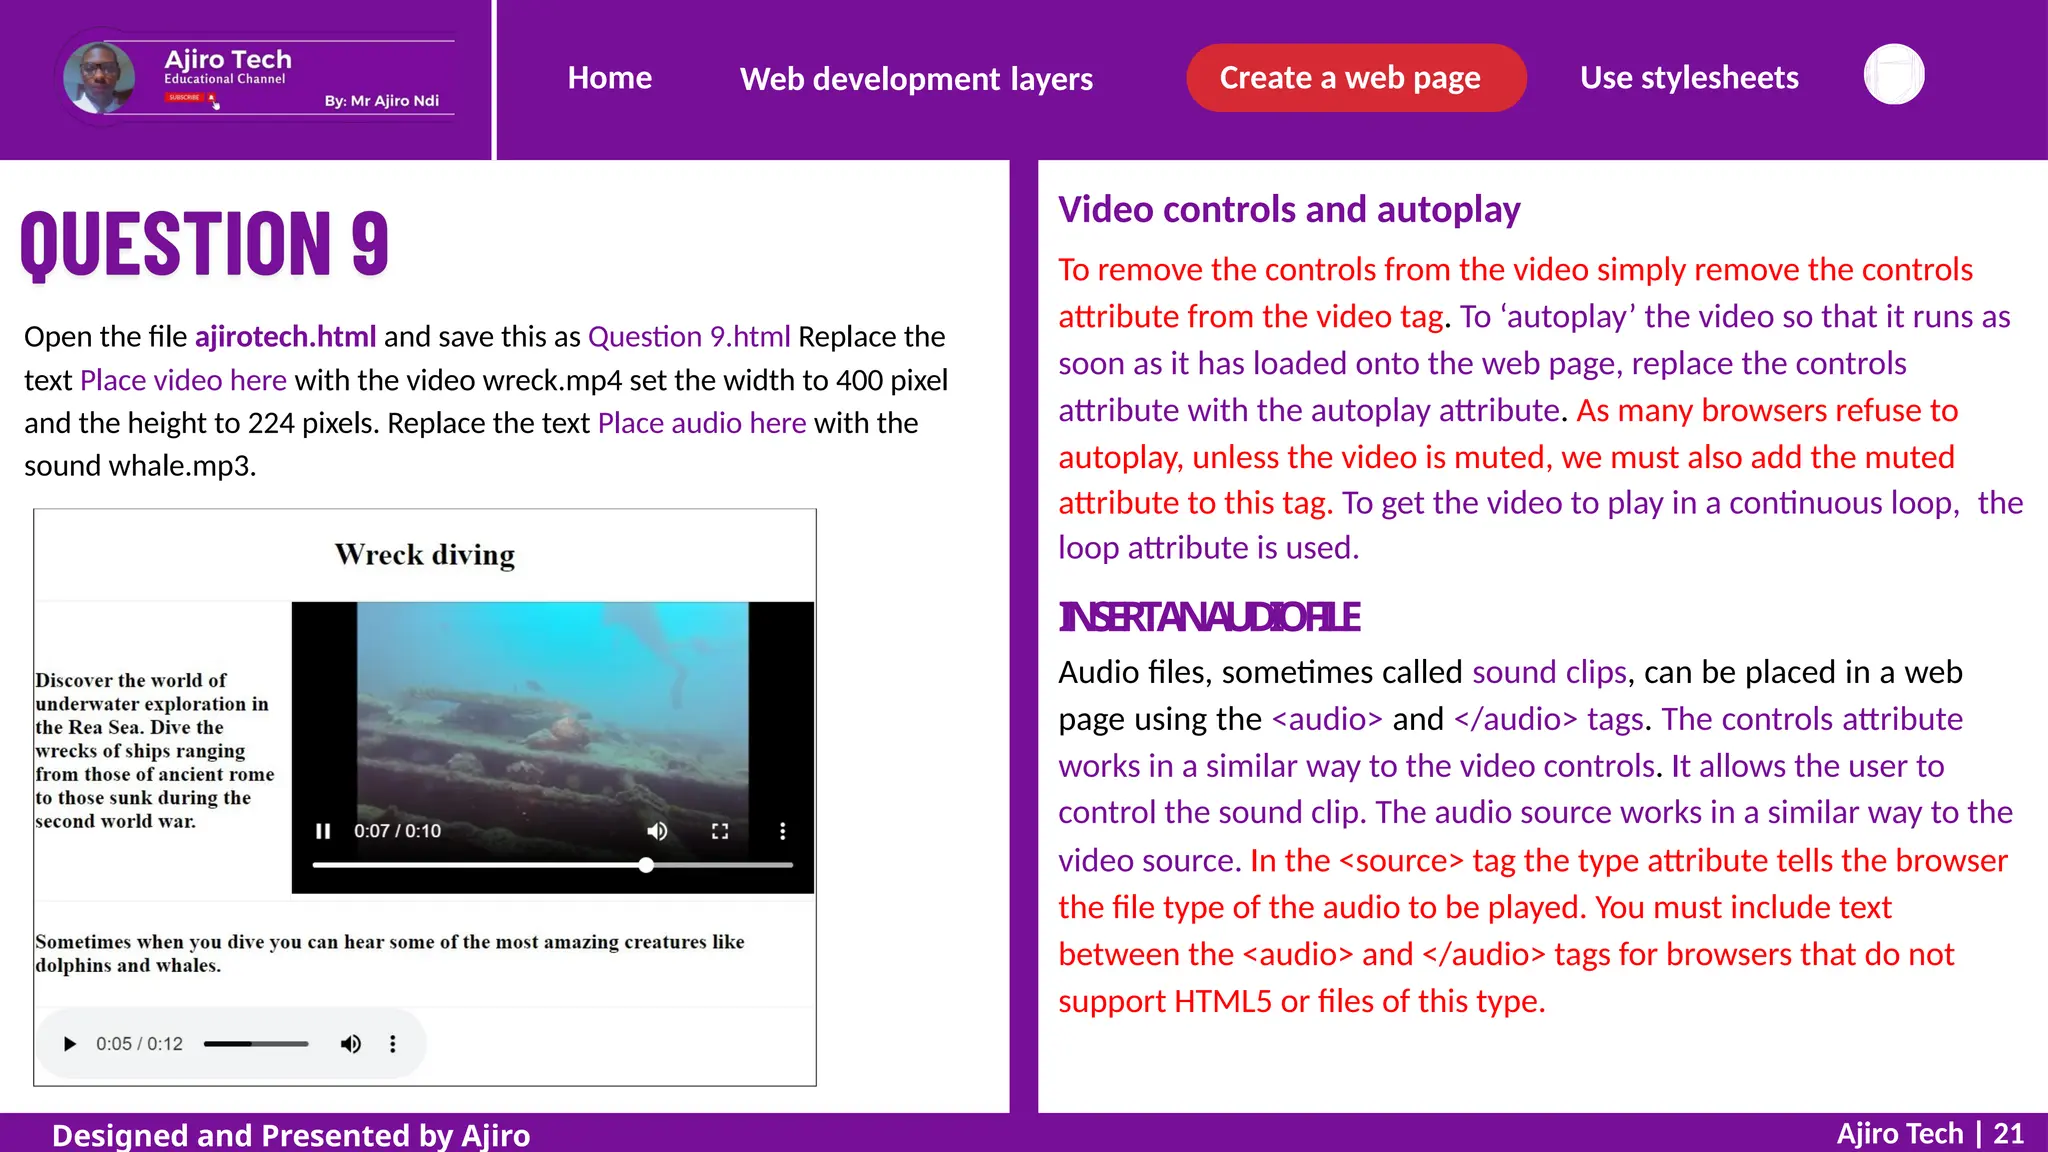Click the presenter profile photo

point(99,78)
